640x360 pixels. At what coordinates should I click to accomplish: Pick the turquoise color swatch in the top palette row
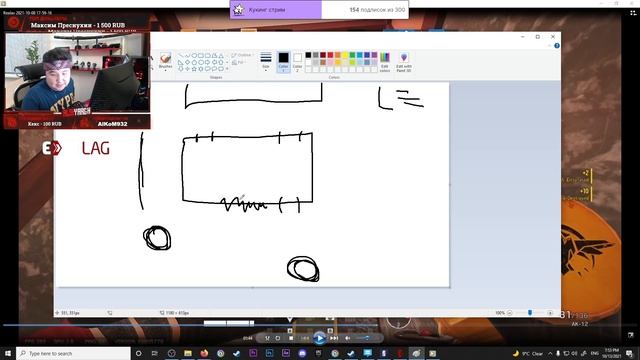click(x=360, y=55)
